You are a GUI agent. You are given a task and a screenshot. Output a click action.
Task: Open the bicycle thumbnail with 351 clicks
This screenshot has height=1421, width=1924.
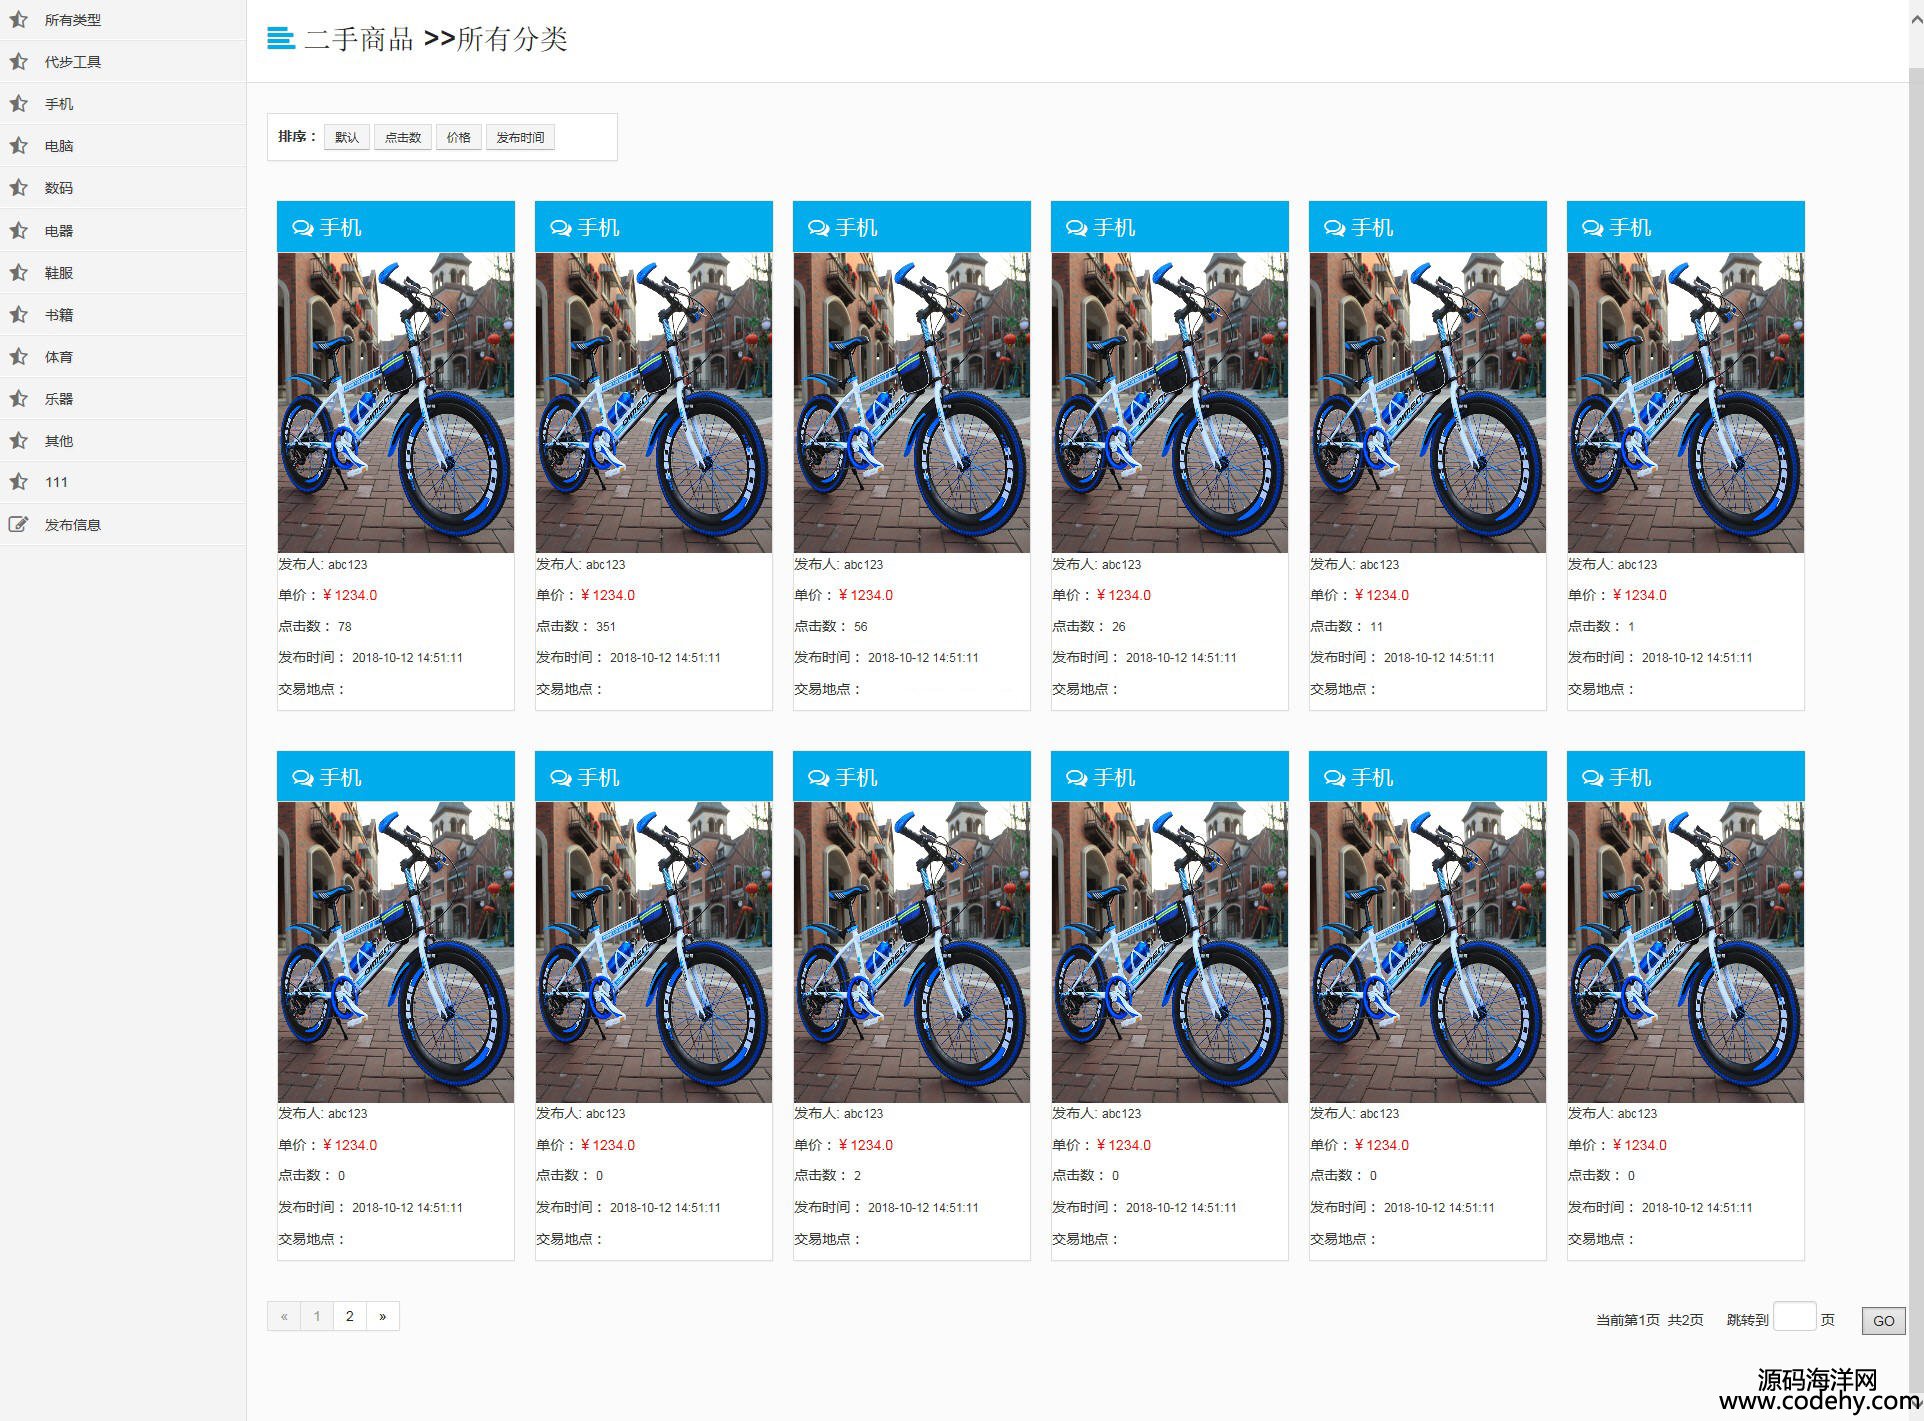pos(654,402)
